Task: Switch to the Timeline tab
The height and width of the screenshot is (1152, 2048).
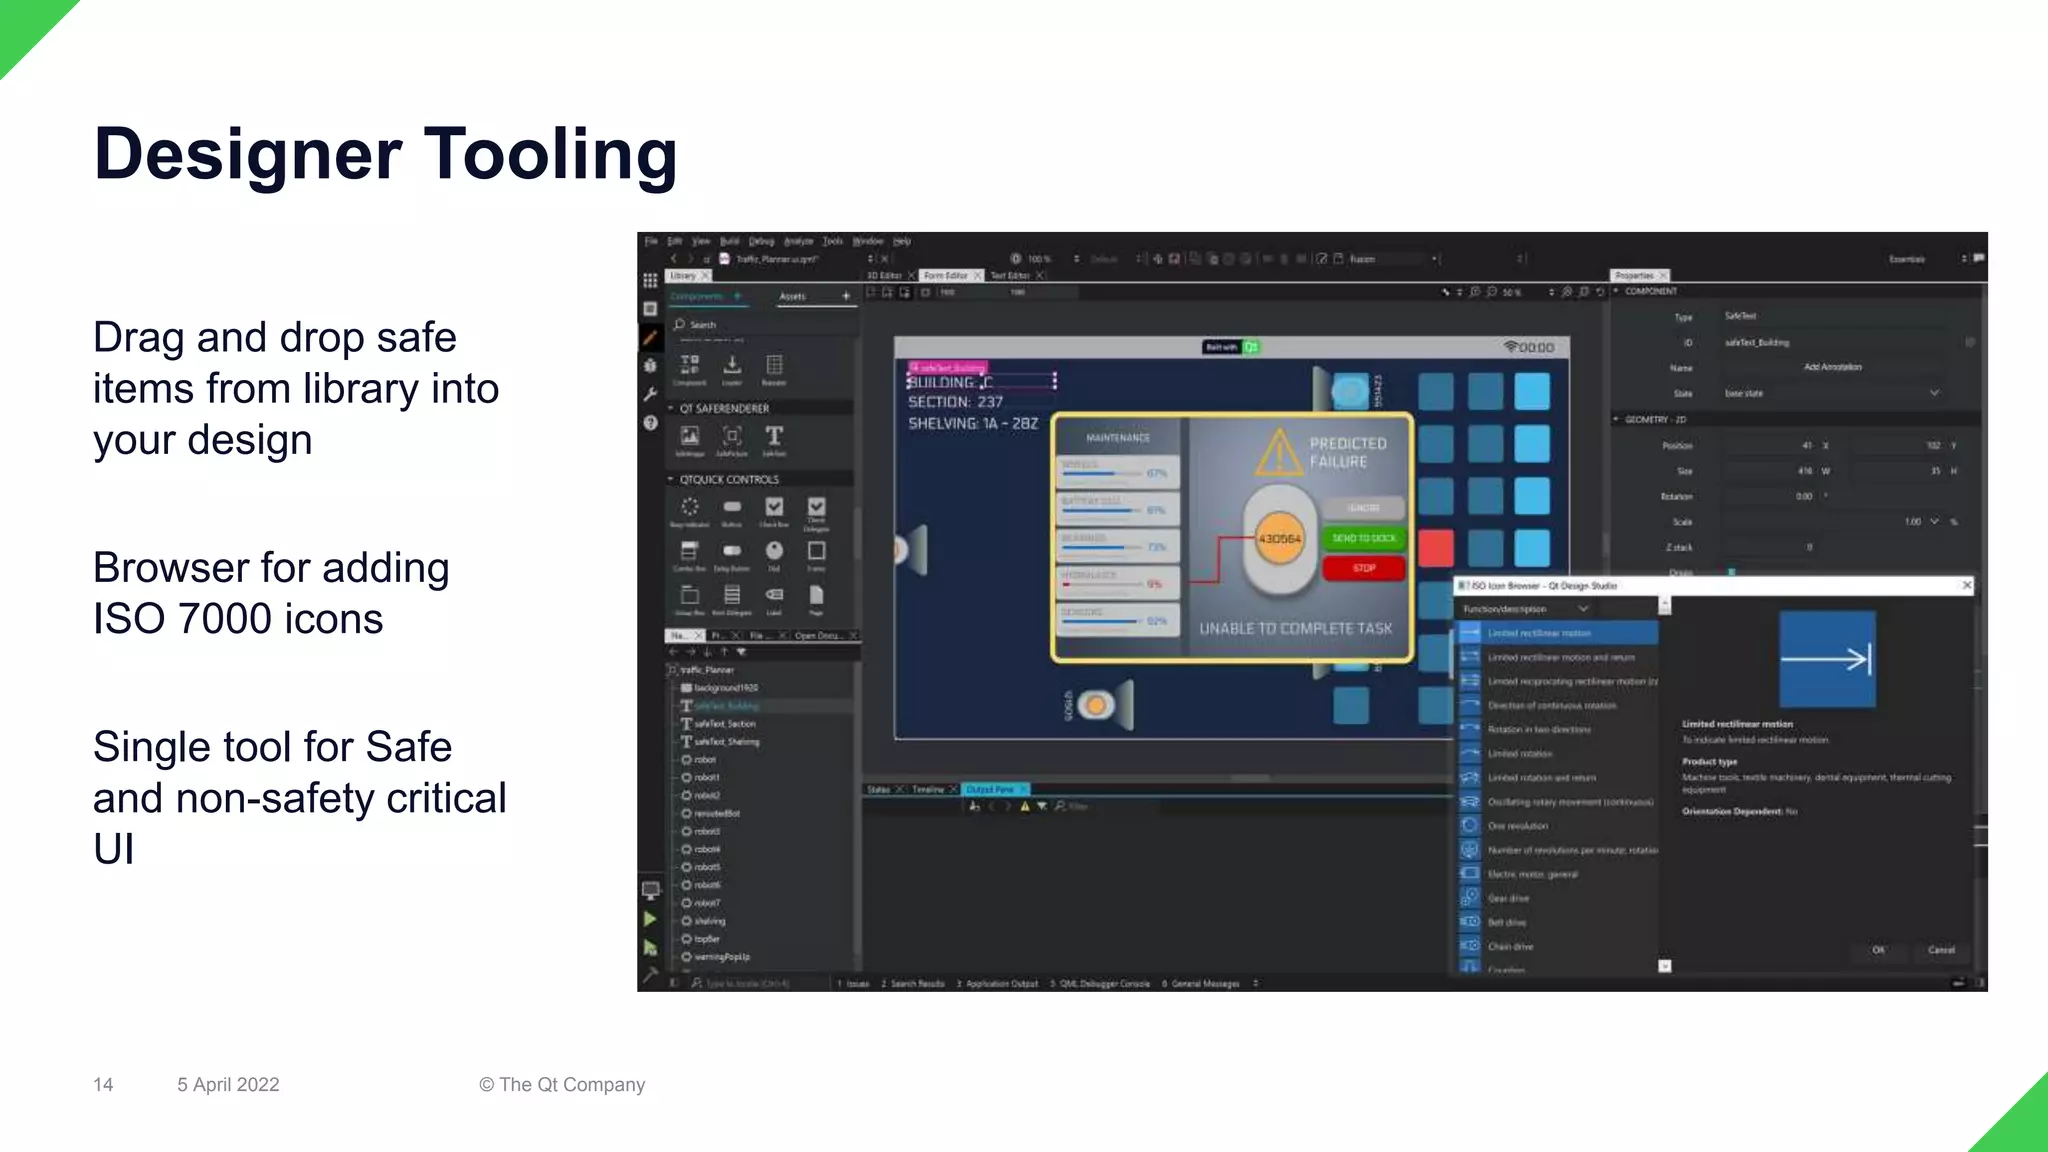Action: (x=928, y=789)
